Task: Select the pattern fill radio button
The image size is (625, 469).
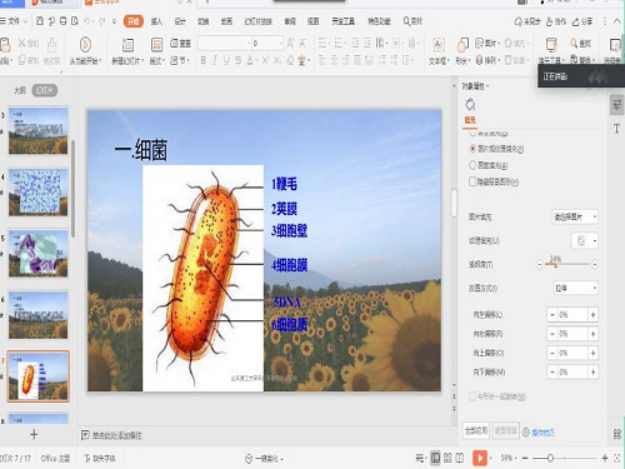Action: click(x=473, y=165)
